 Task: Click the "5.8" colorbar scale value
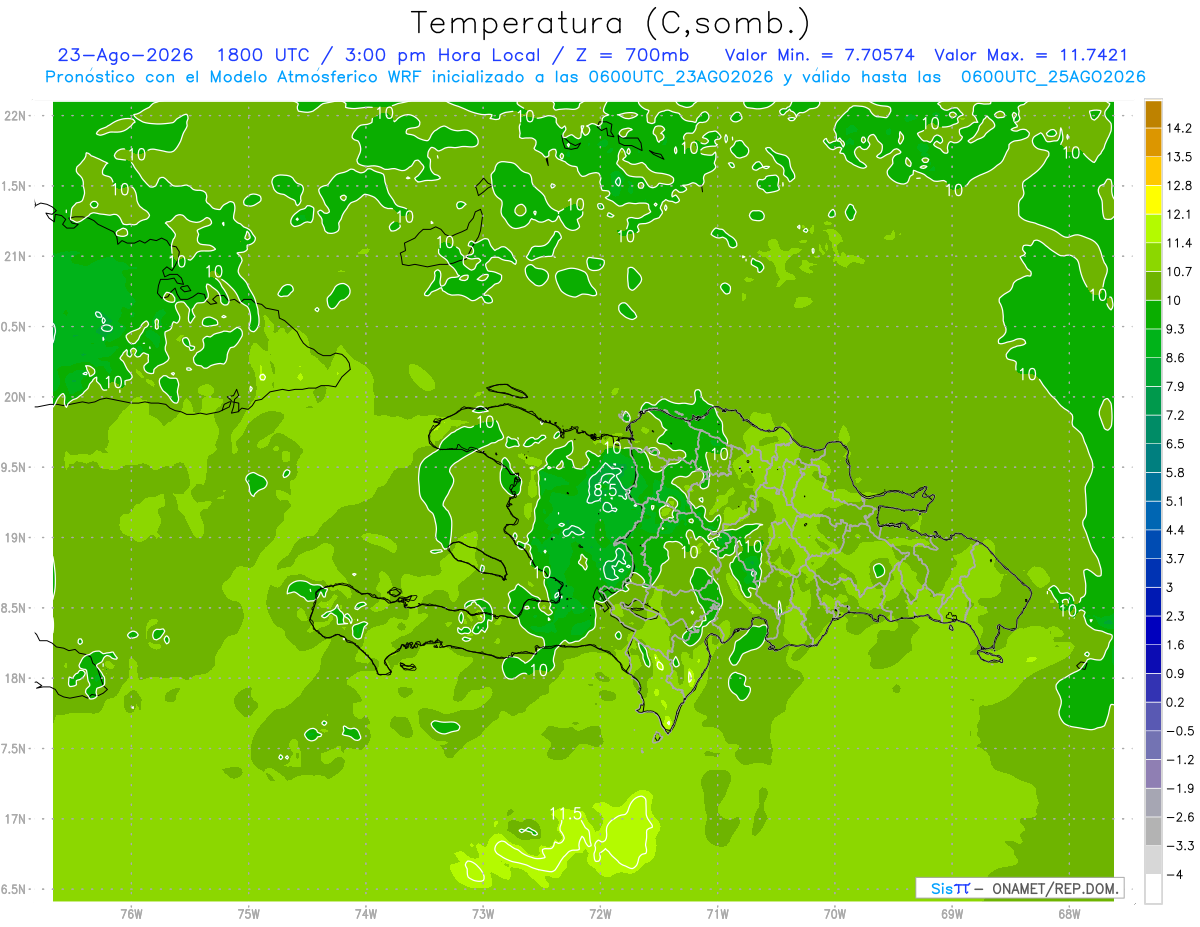click(x=1175, y=473)
